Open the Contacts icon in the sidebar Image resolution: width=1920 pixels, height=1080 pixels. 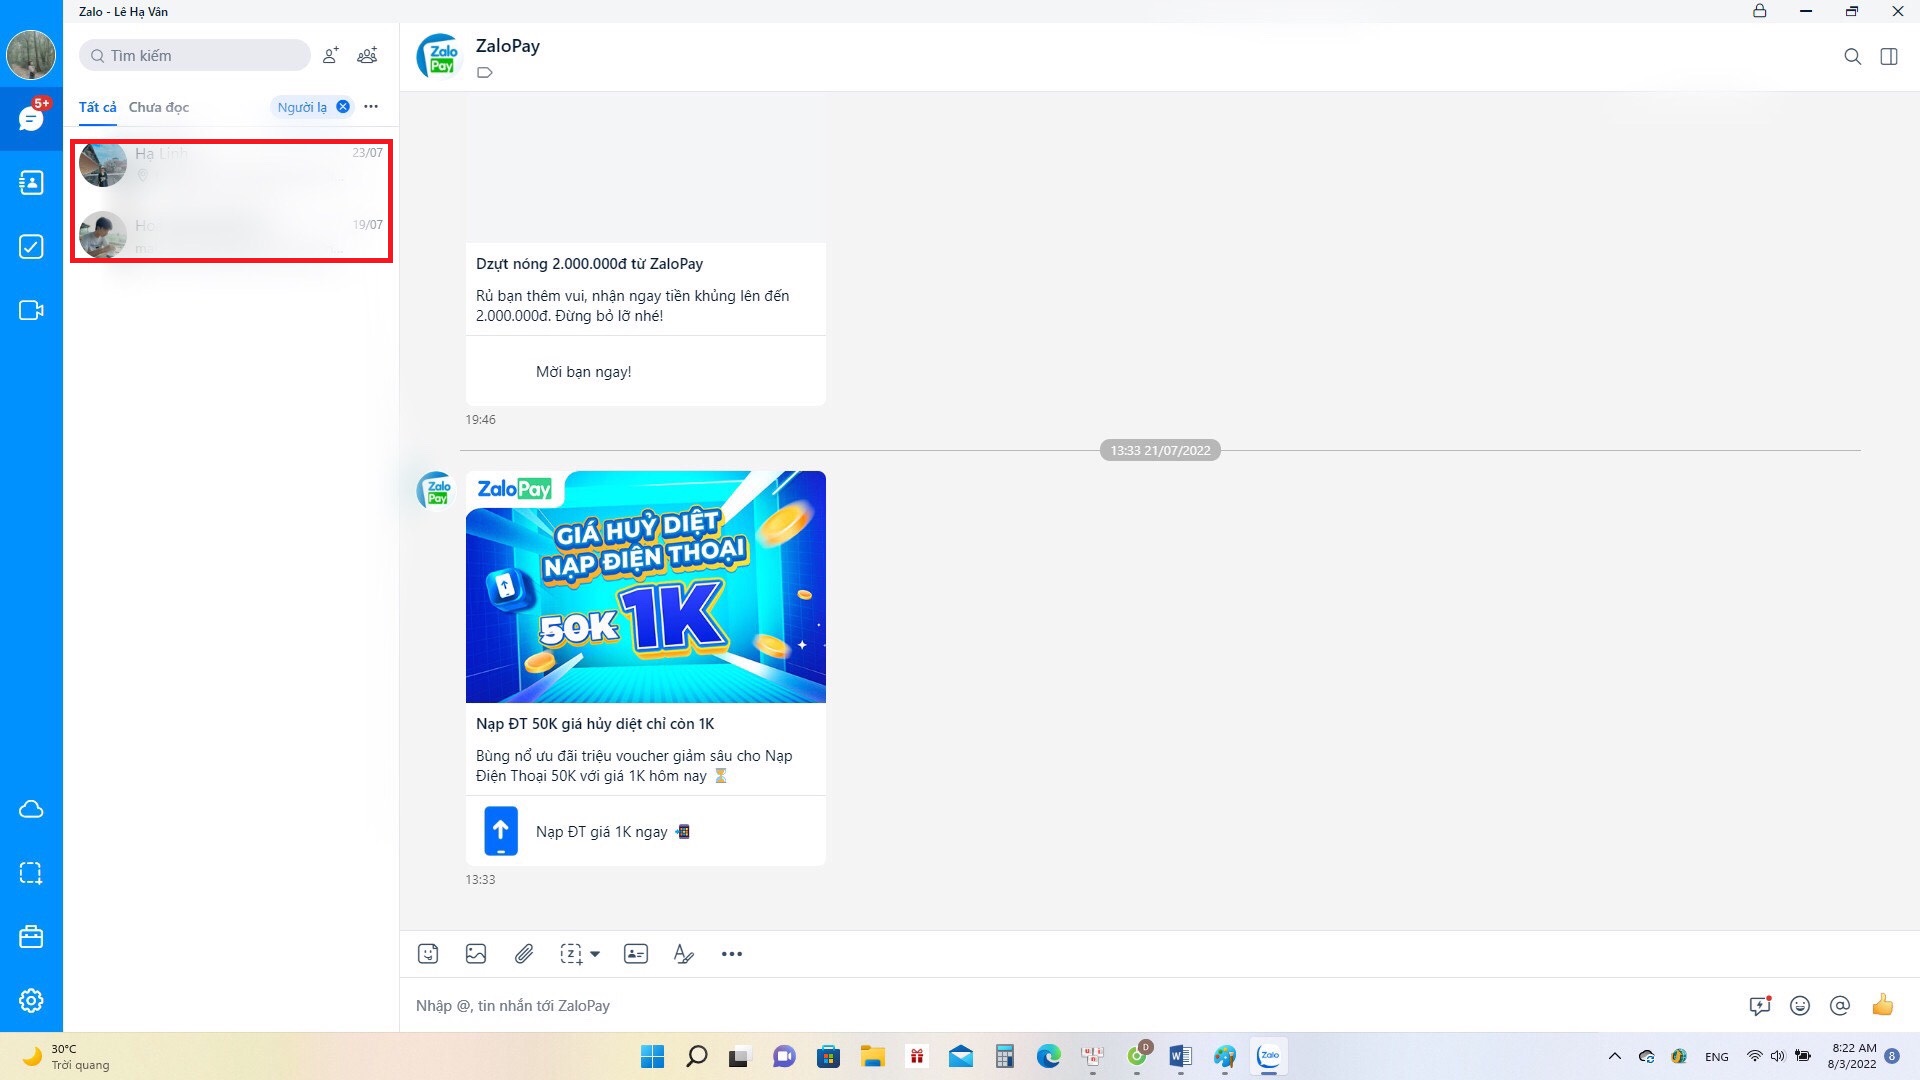(31, 183)
